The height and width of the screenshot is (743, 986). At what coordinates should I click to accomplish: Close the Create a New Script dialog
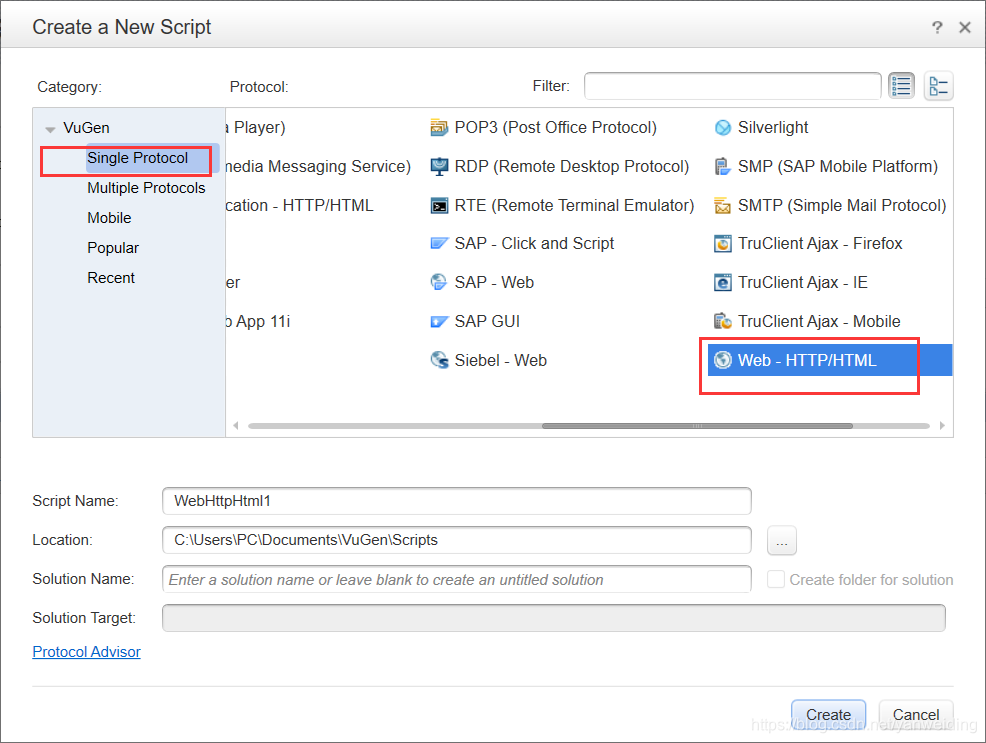965,27
